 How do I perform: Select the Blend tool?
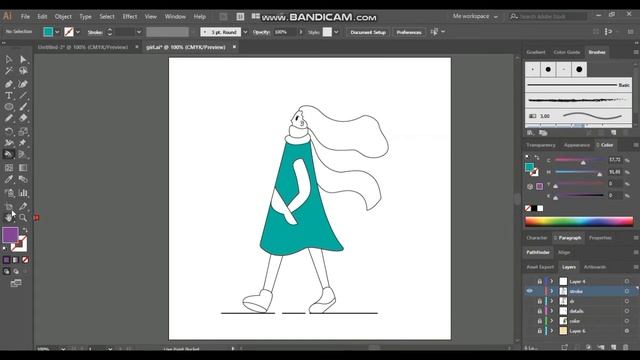tap(23, 179)
